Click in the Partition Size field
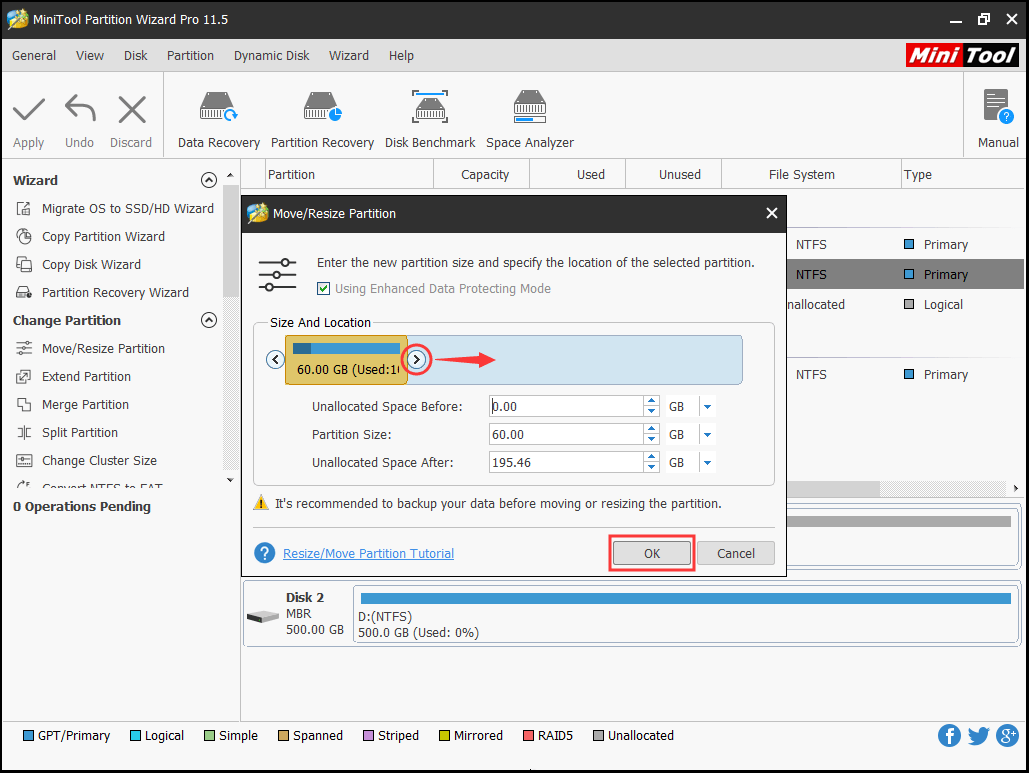The width and height of the screenshot is (1029, 773). 566,435
